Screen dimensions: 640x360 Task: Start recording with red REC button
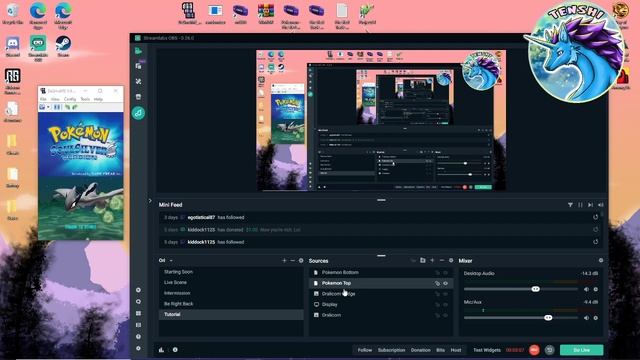tap(534, 350)
